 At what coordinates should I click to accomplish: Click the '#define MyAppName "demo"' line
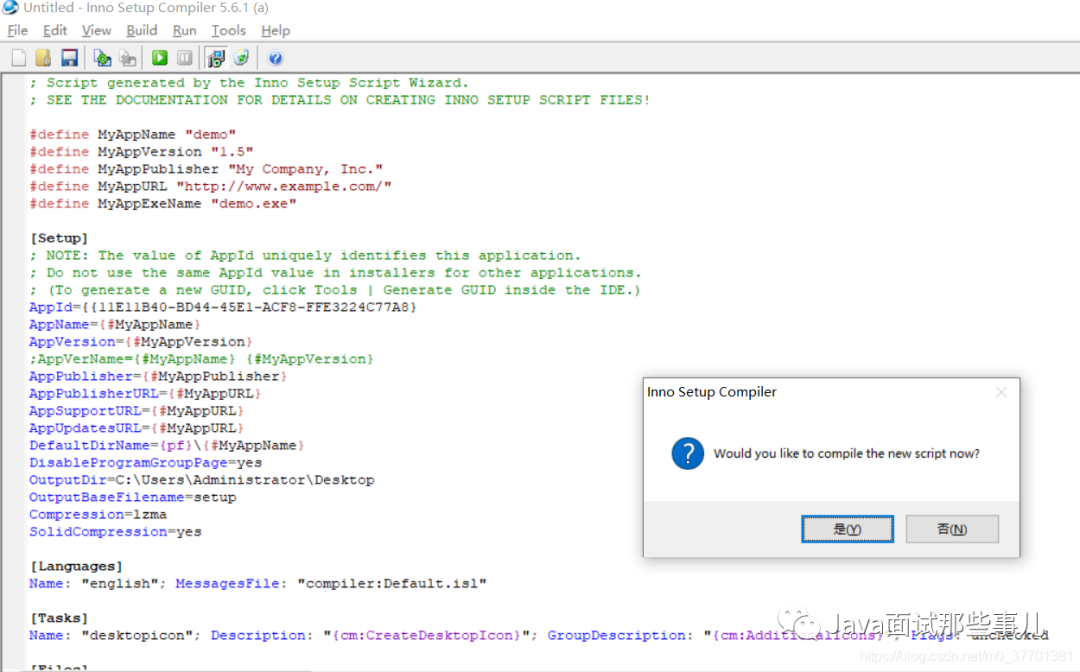132,134
